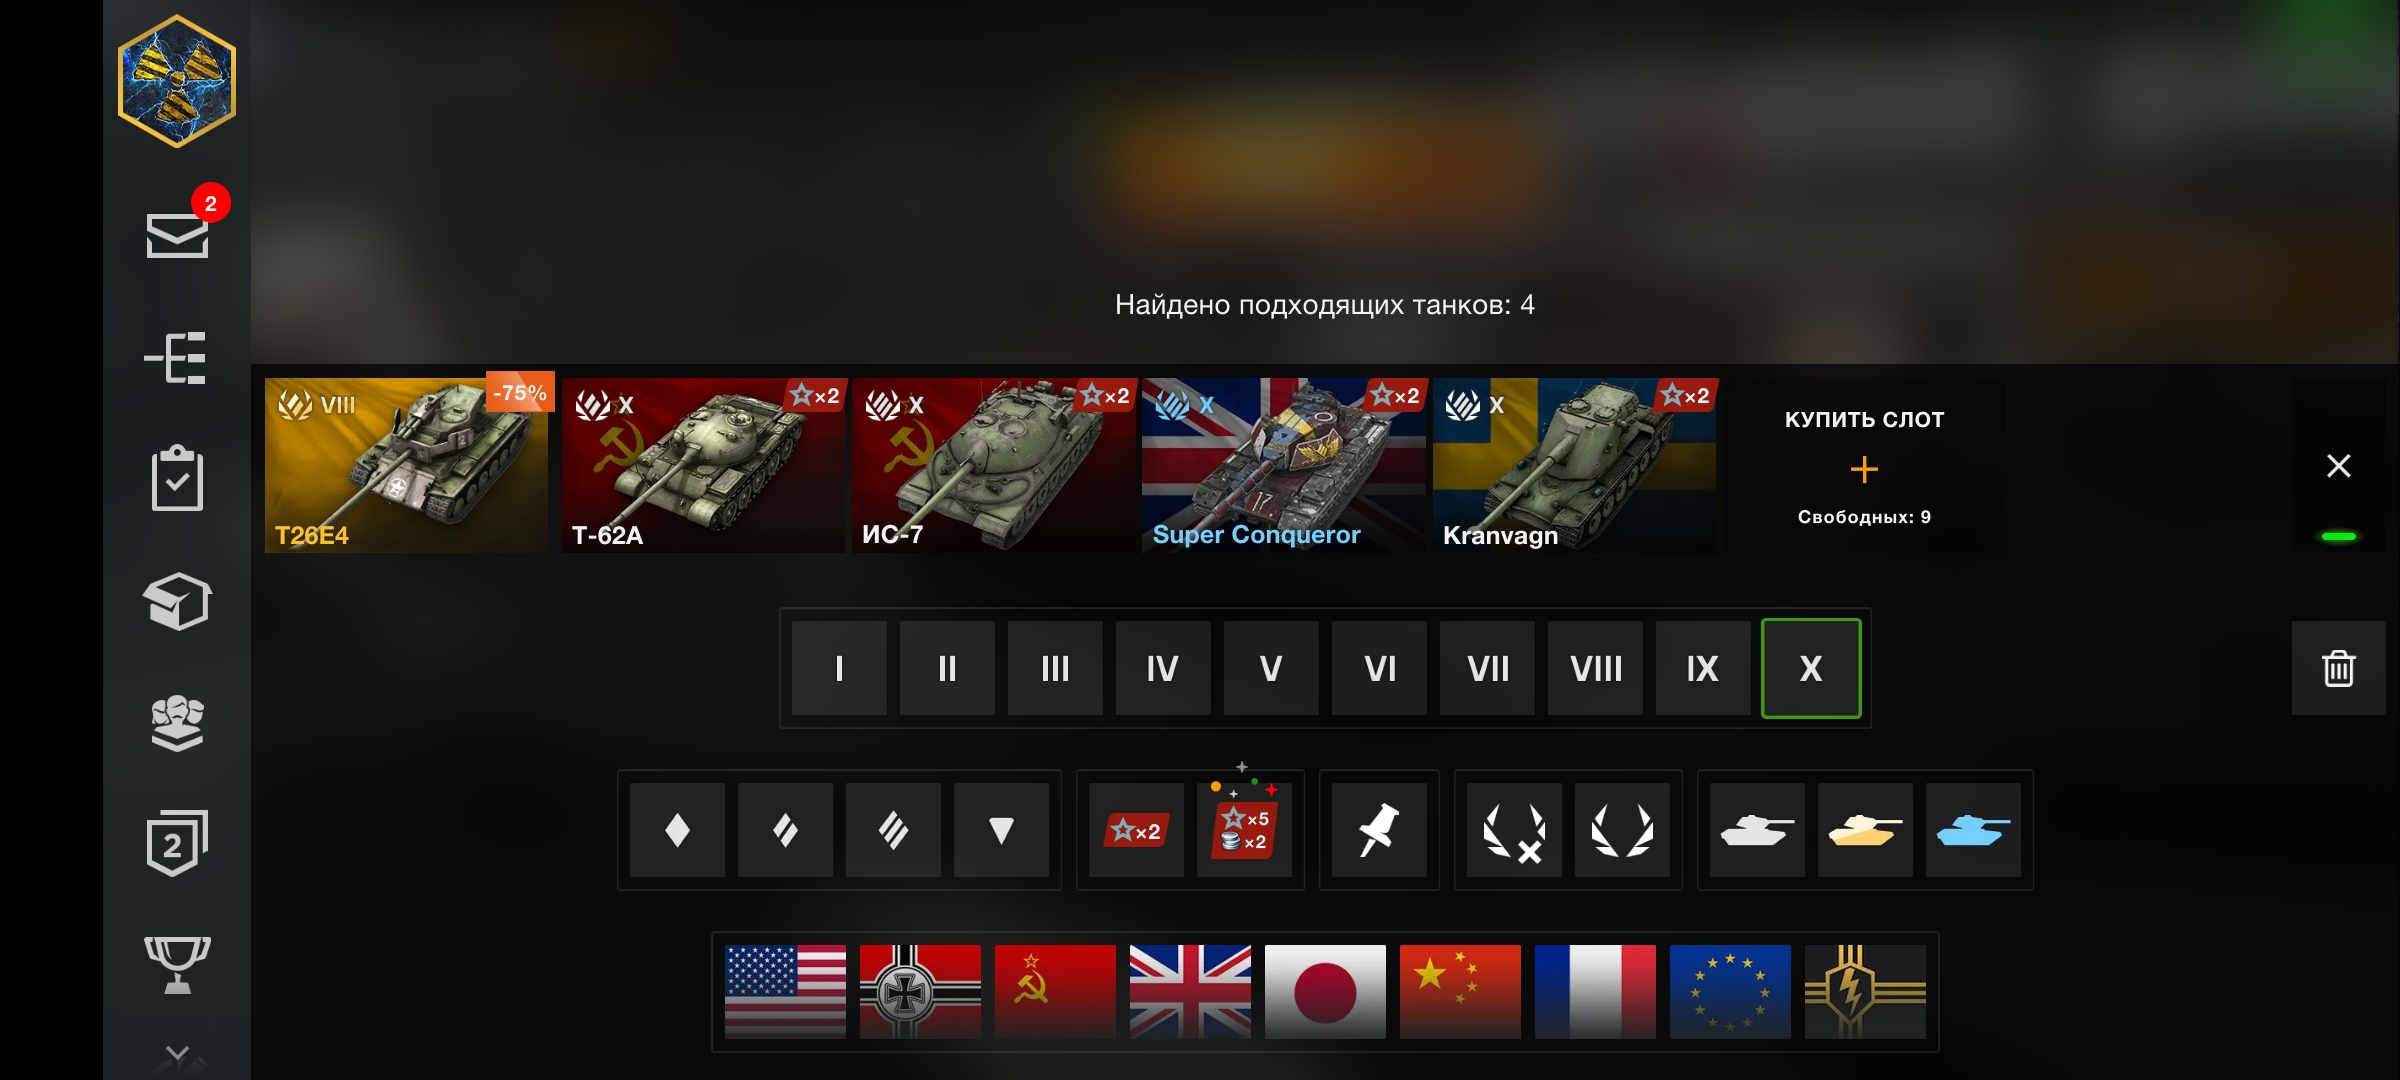This screenshot has height=1080, width=2400.
Task: Toggle the tank destroyer triangle class filter
Action: click(1001, 830)
